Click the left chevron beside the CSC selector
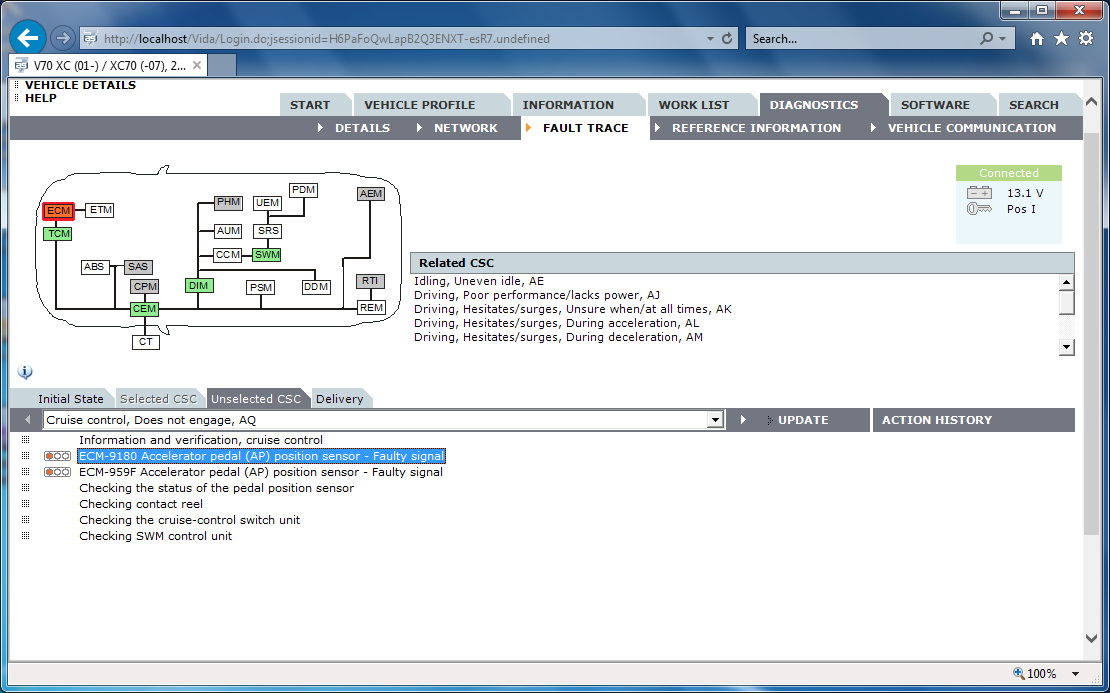This screenshot has width=1110, height=693. (x=26, y=419)
